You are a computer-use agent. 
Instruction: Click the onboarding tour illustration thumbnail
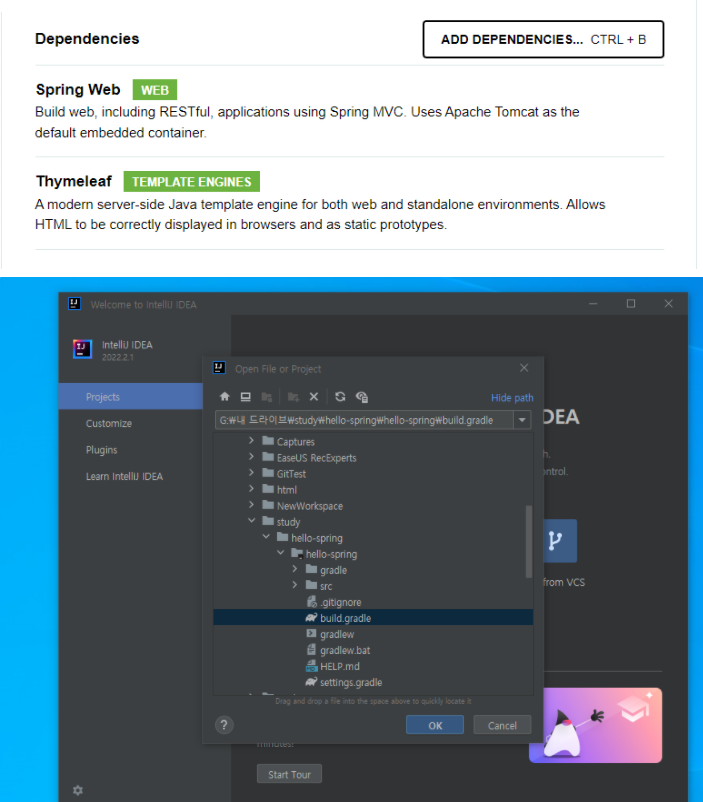tap(596, 725)
